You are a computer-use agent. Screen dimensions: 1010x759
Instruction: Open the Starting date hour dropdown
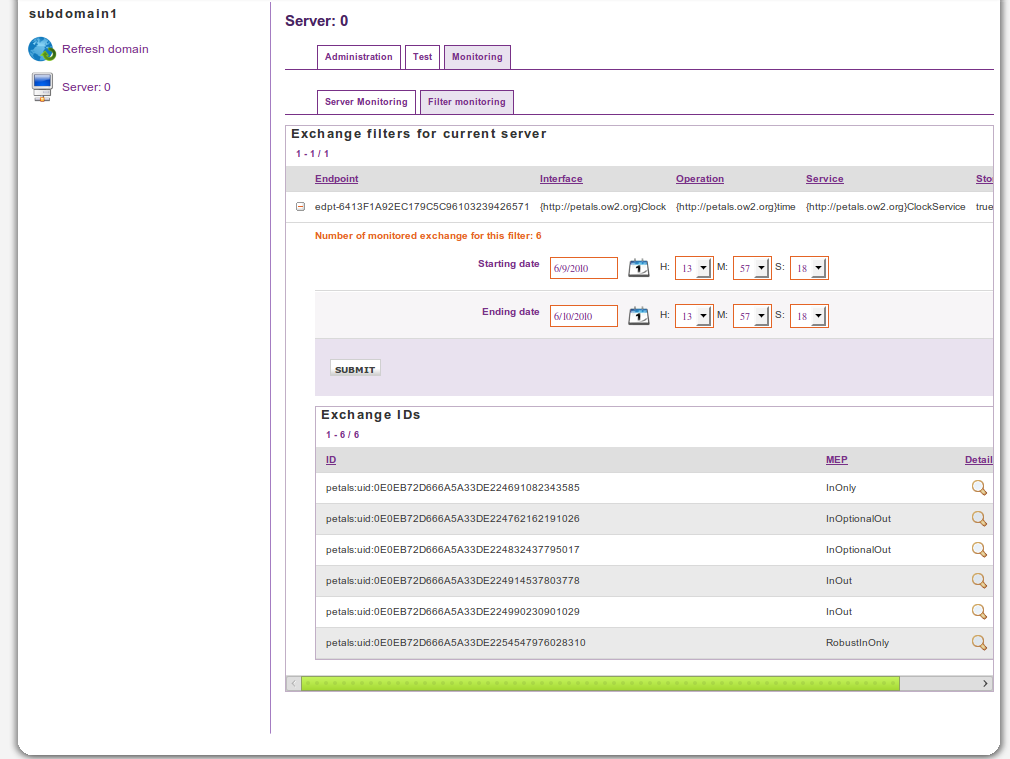(x=703, y=268)
